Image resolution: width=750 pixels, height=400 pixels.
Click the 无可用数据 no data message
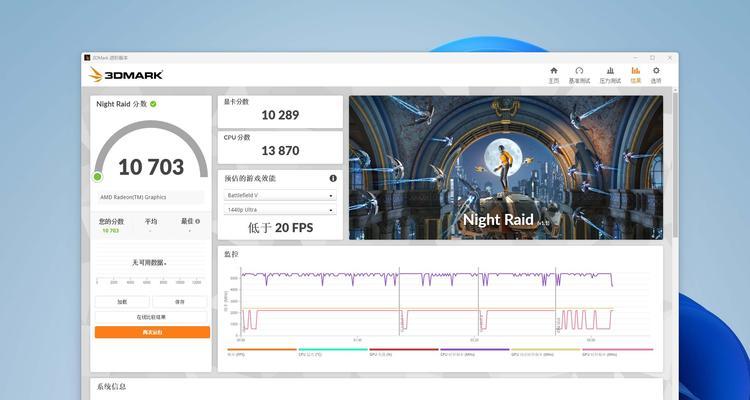150,263
